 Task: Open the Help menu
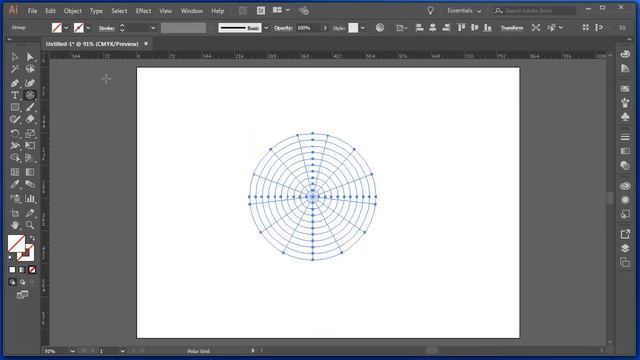(218, 11)
